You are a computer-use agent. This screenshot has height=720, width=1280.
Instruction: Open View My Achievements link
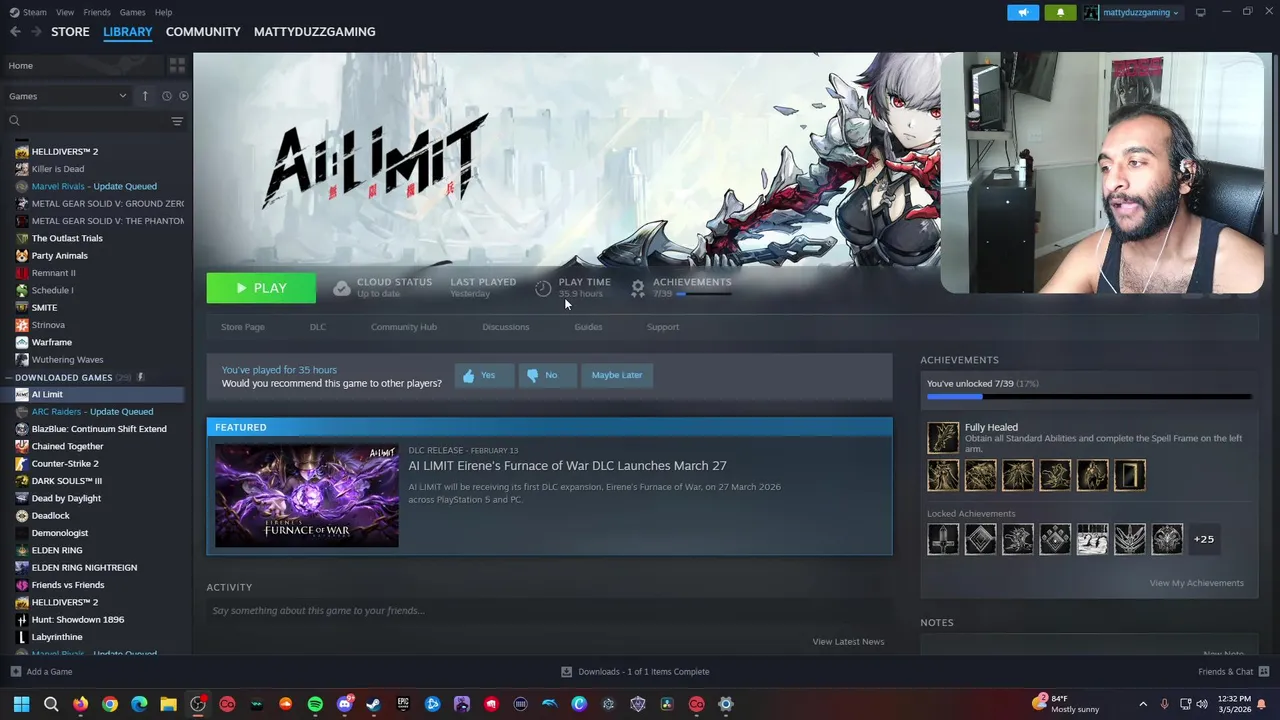coord(1197,583)
